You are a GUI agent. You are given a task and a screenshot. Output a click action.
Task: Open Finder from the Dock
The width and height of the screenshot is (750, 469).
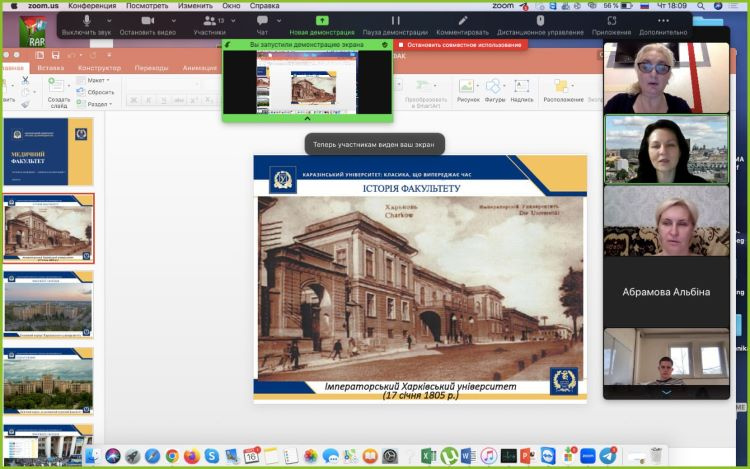92,456
